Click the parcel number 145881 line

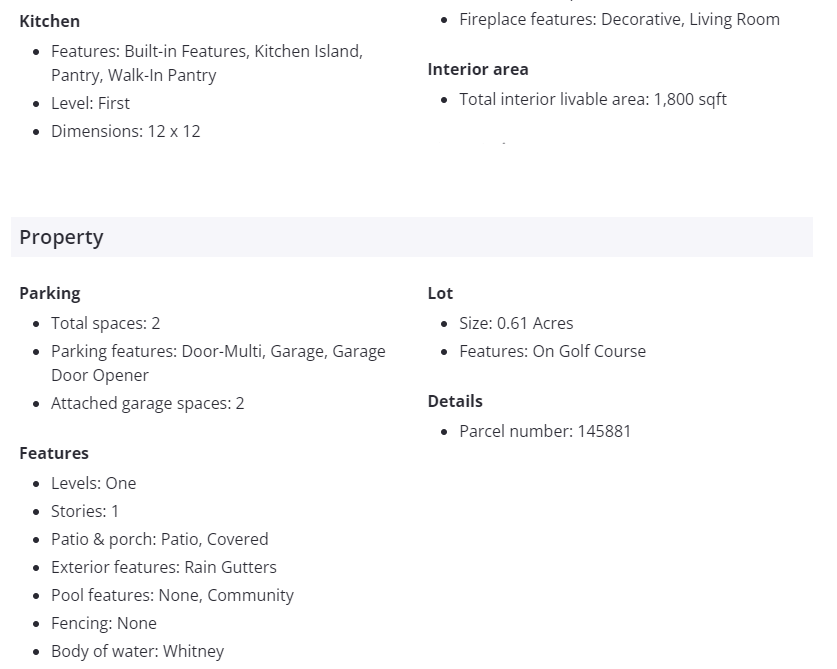[545, 431]
